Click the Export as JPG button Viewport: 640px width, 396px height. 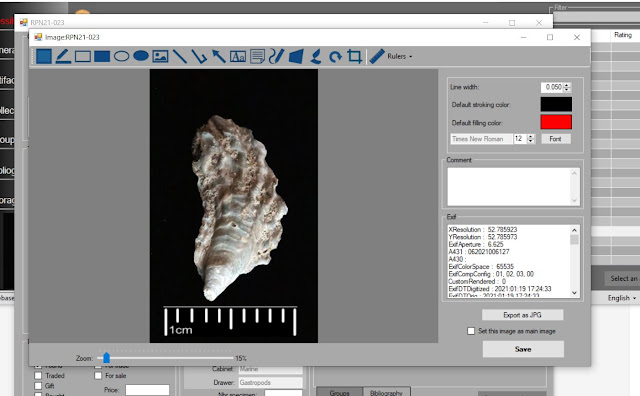pos(522,315)
